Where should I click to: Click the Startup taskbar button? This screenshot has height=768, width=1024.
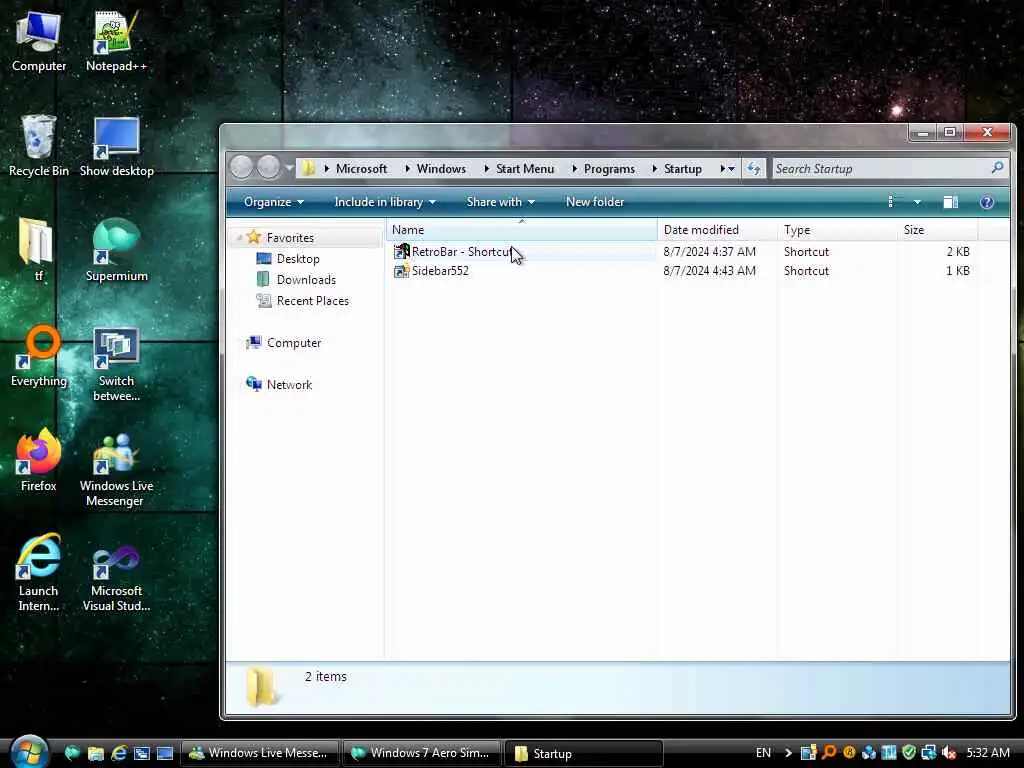(x=583, y=753)
